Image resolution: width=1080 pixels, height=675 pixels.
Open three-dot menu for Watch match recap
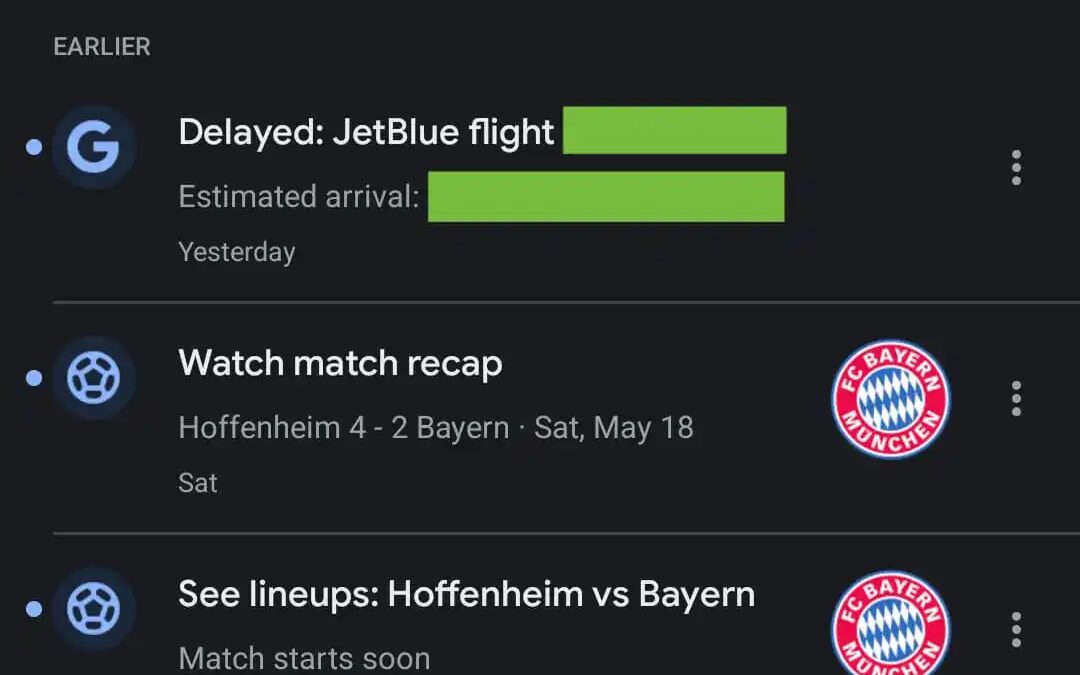click(x=1016, y=398)
